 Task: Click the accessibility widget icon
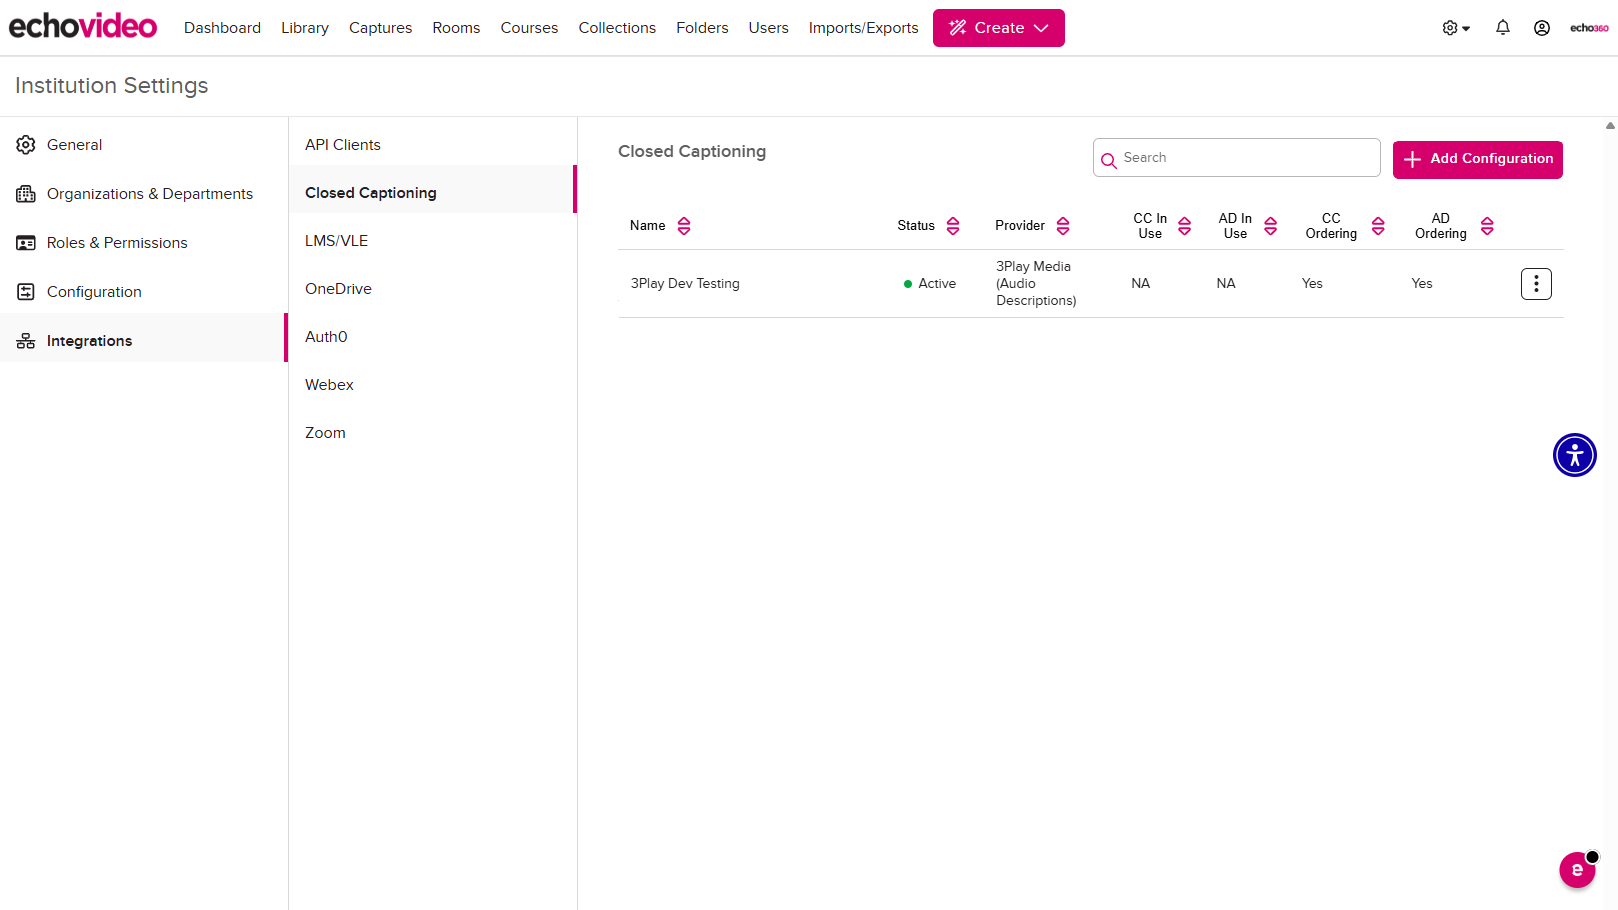1574,455
